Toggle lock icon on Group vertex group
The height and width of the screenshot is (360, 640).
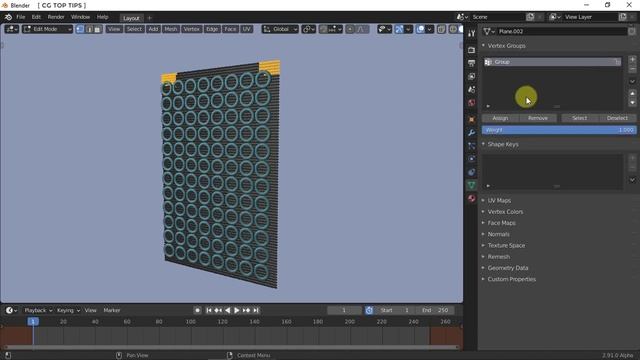click(617, 62)
